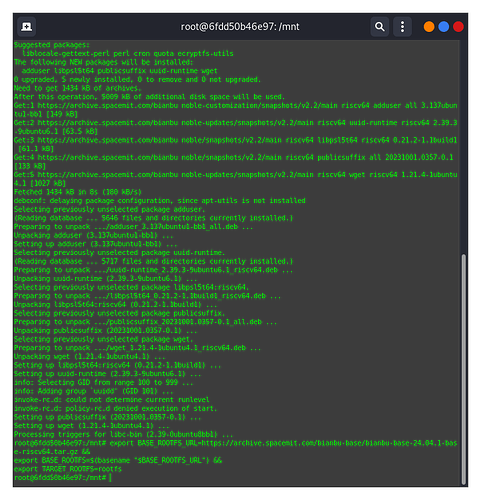
Task: Click the 'debconf: delaying package configuration' line
Action: [x=160, y=201]
